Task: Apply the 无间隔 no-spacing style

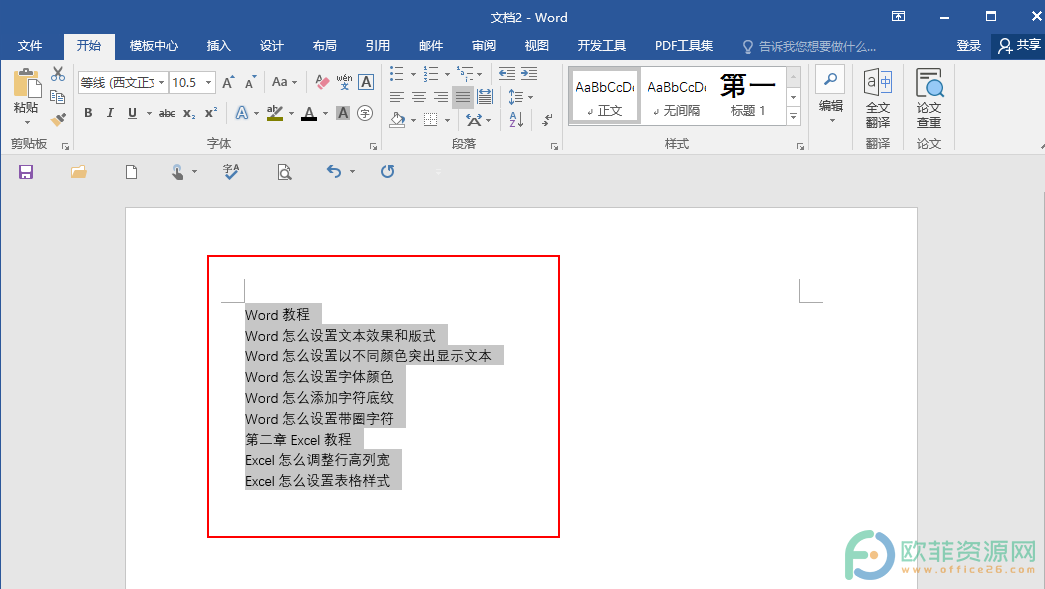Action: point(676,96)
